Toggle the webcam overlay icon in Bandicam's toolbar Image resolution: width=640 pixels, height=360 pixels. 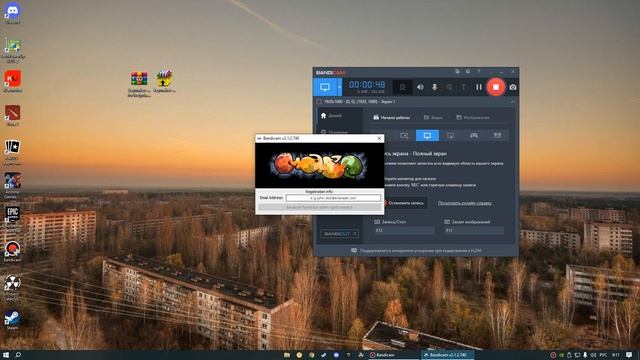coord(402,87)
